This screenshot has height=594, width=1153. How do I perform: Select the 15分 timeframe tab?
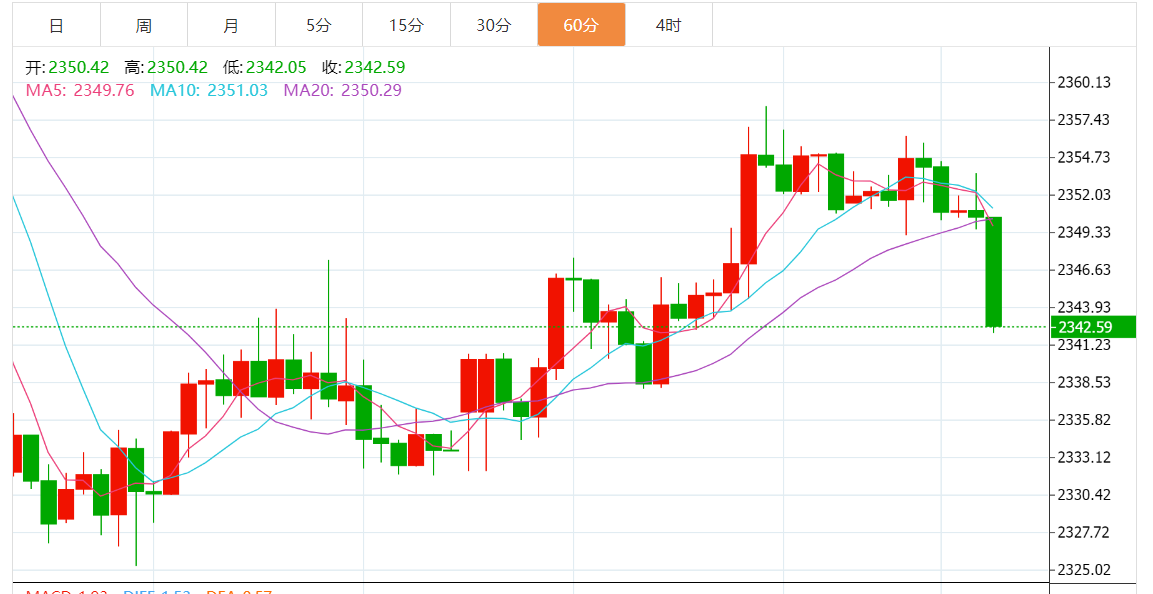coord(406,25)
